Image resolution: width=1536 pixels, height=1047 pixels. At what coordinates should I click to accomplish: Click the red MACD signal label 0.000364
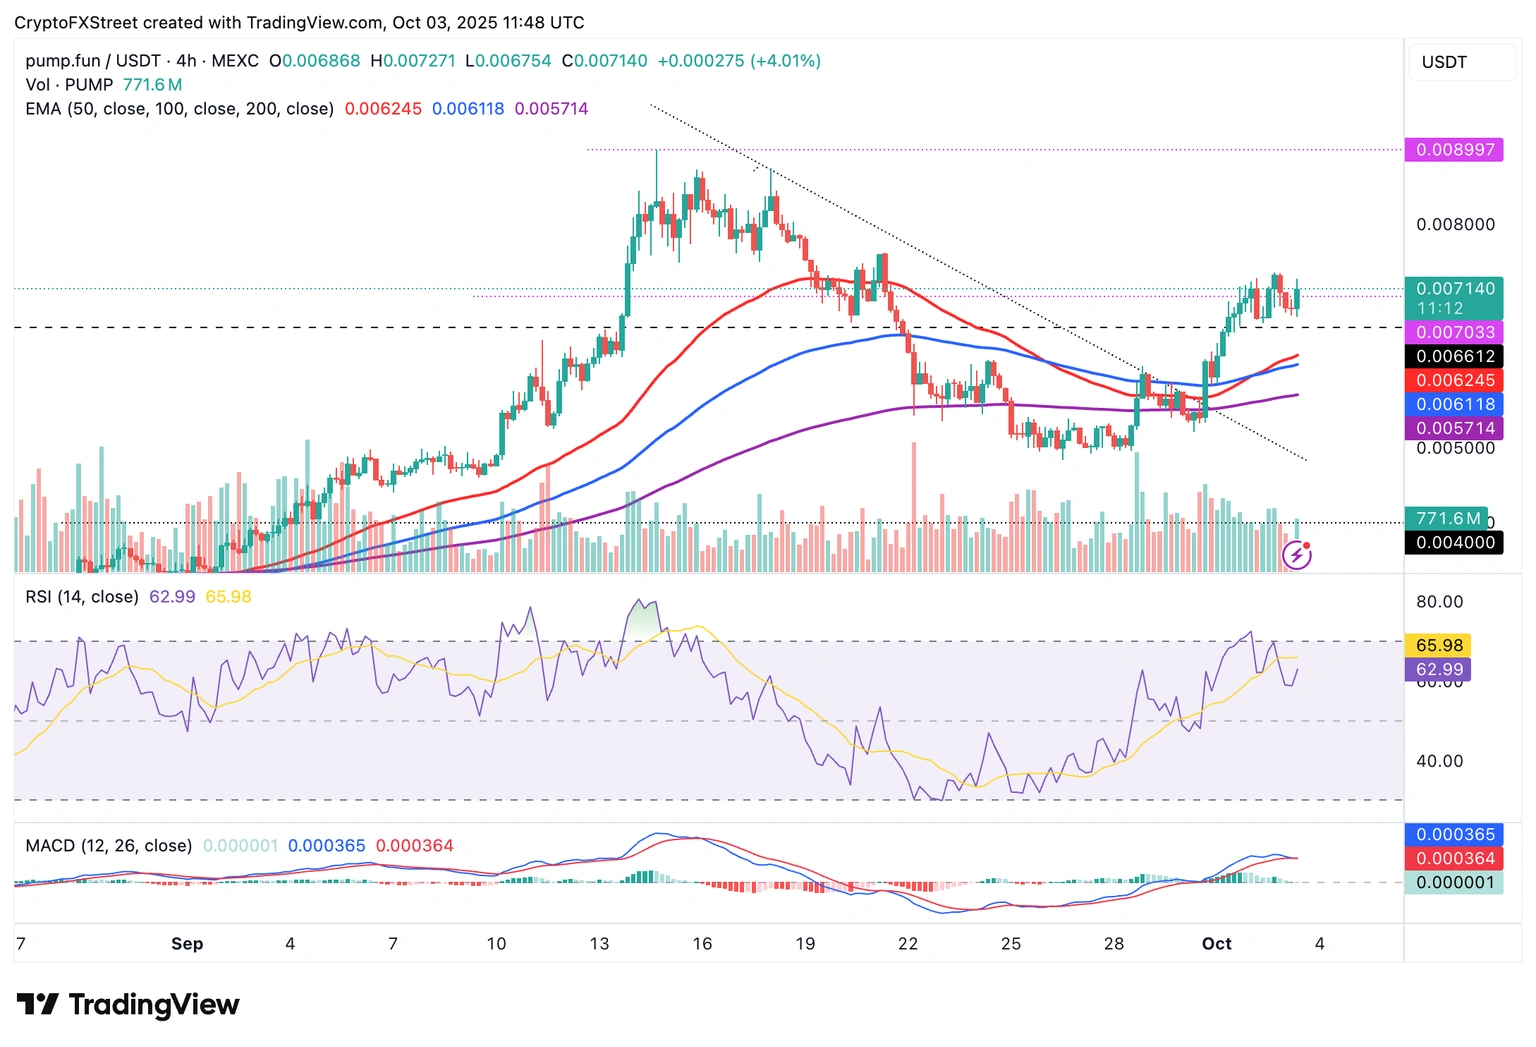[1454, 859]
